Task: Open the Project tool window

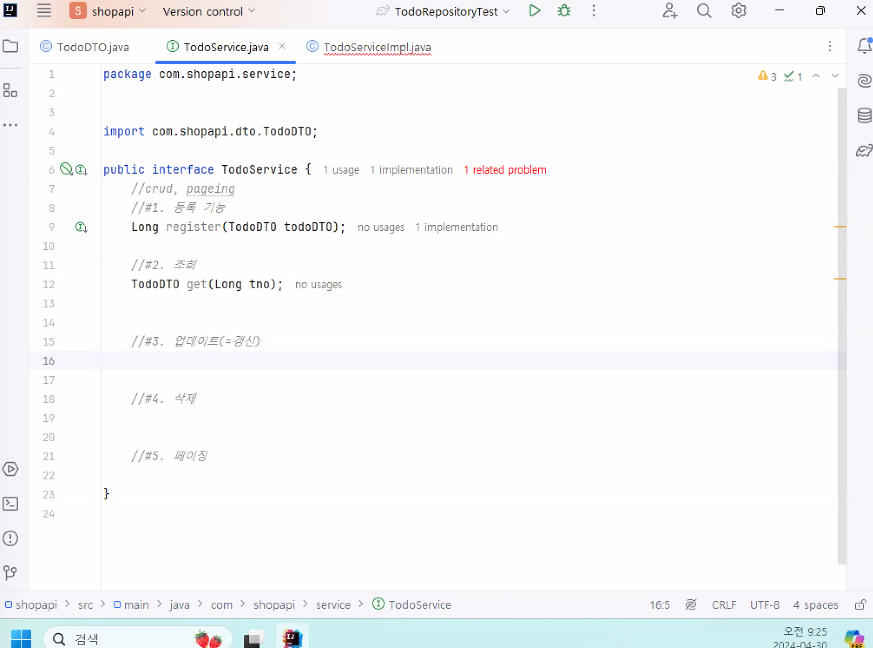Action: coord(11,45)
